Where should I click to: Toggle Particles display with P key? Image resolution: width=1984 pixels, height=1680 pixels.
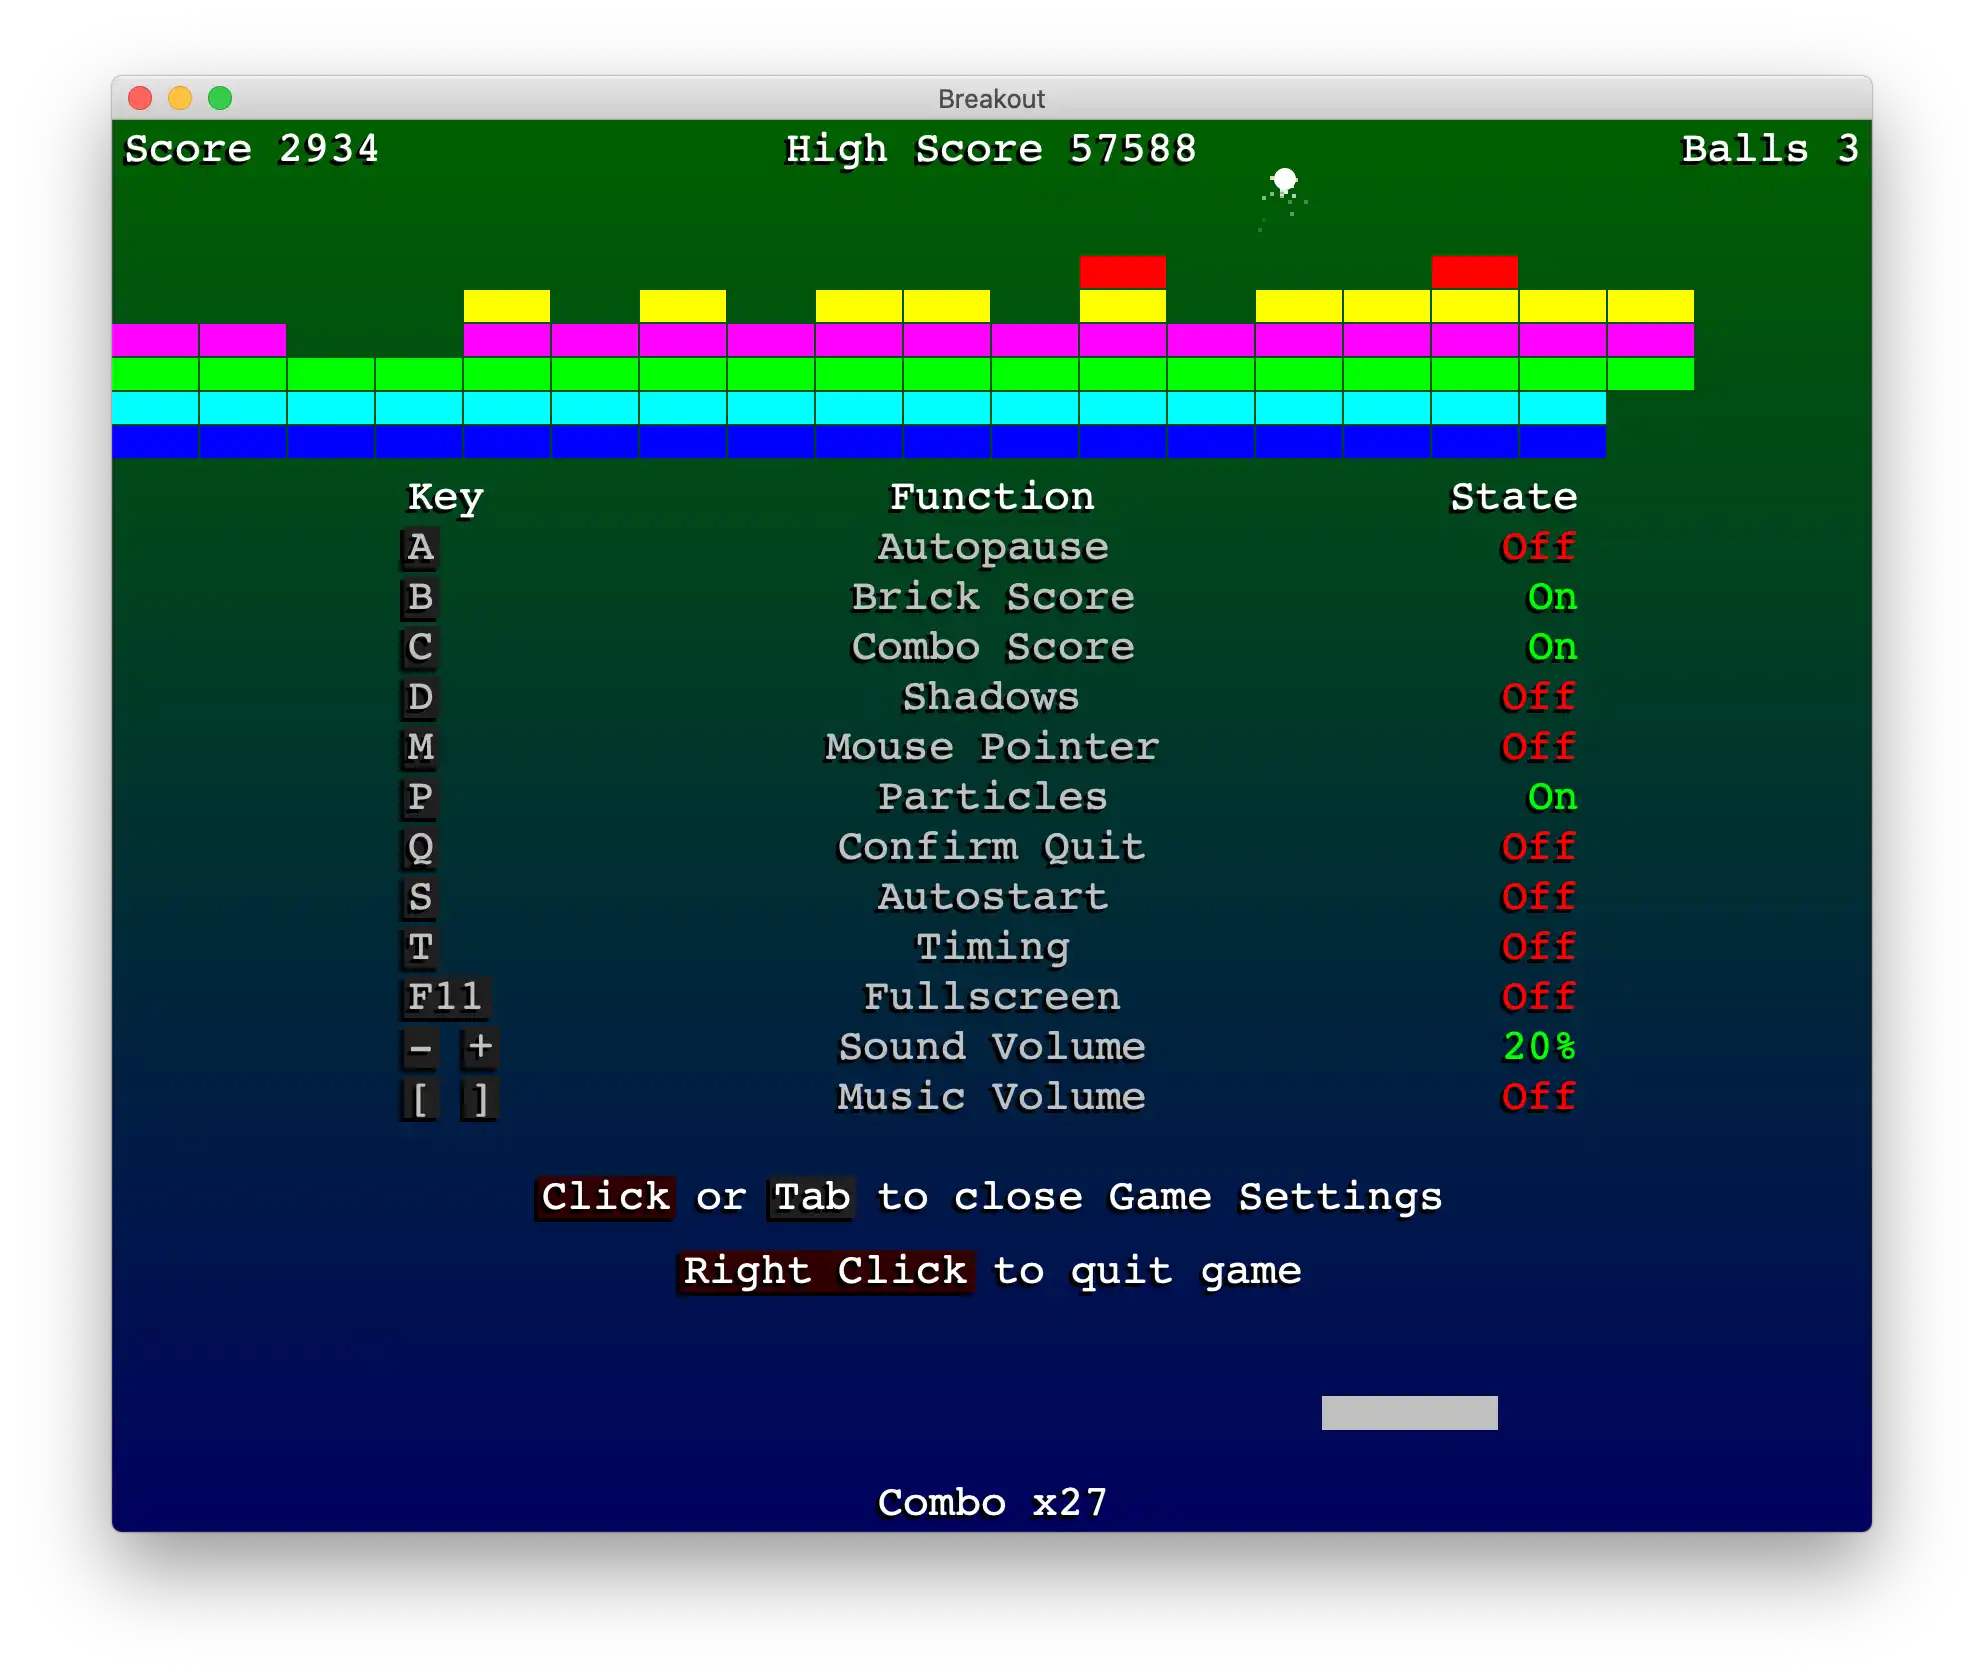click(422, 798)
